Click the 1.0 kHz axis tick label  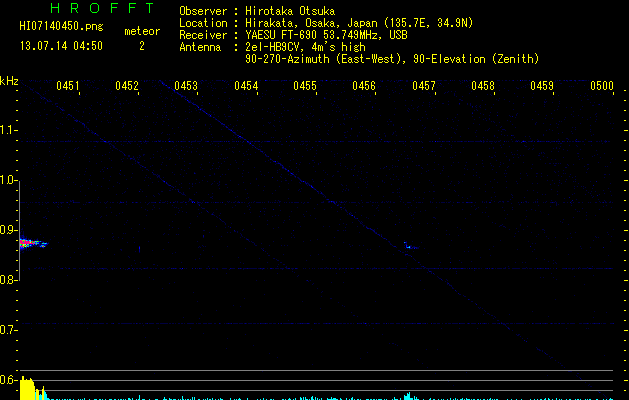point(8,180)
